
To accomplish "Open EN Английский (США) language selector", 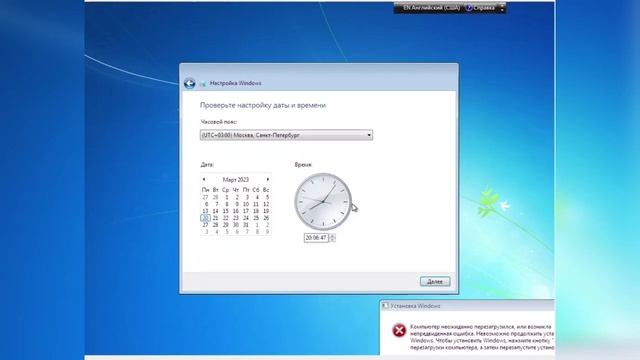I will coord(431,8).
